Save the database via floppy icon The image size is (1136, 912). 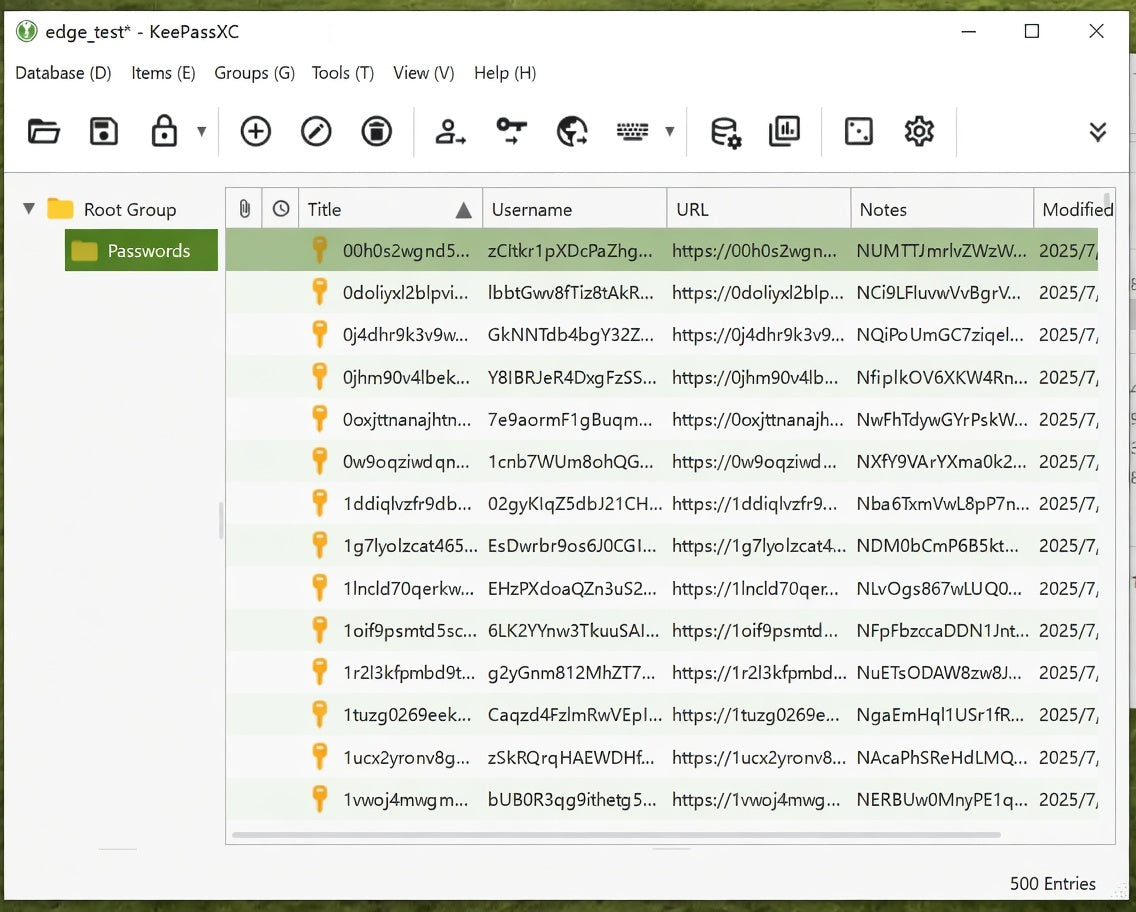[104, 132]
